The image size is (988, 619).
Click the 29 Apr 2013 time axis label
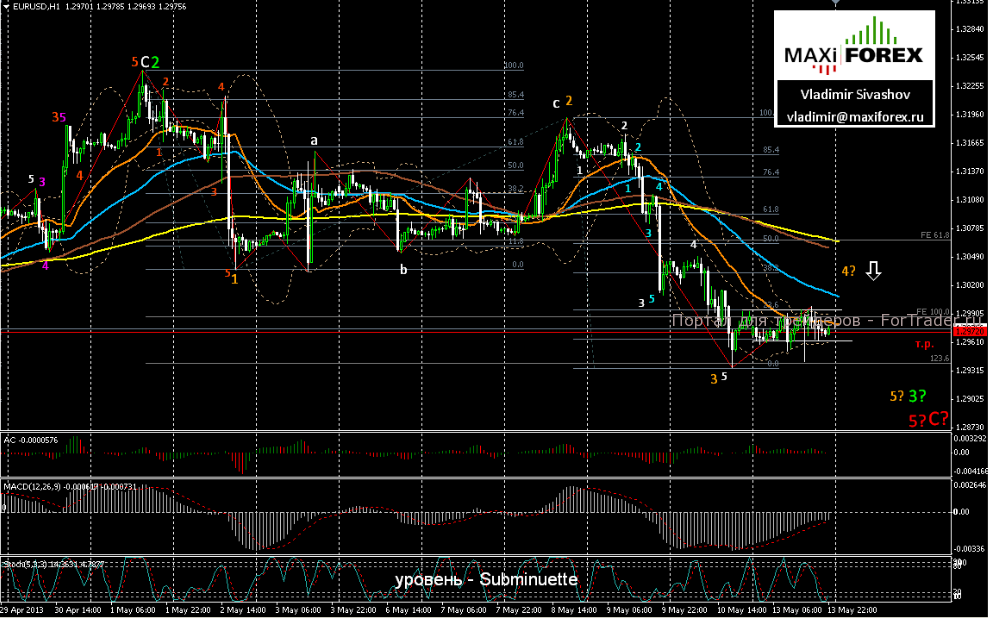point(22,610)
